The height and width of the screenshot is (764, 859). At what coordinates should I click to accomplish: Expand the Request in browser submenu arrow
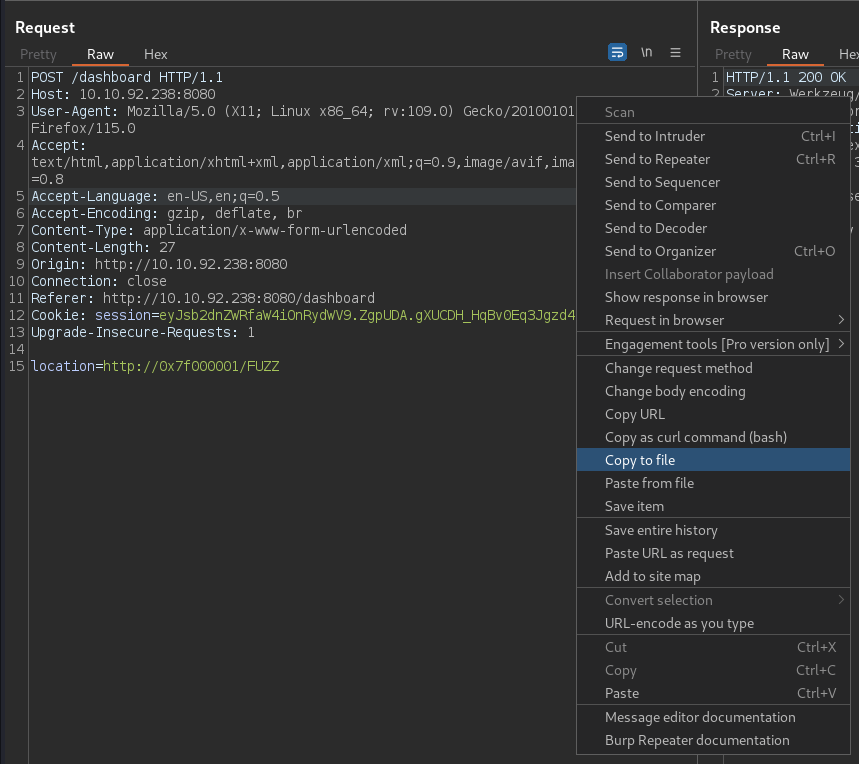click(x=841, y=320)
